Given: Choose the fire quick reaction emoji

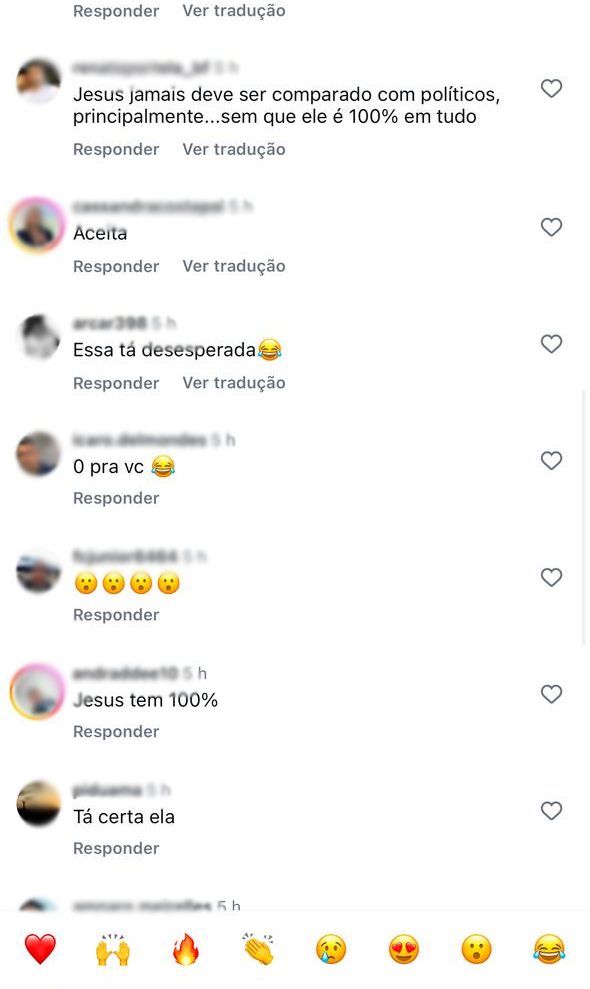Looking at the screenshot, I should pos(186,949).
